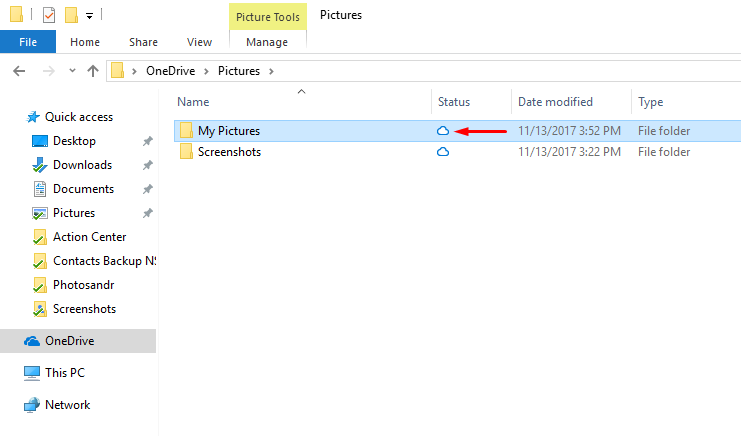741x436 pixels.
Task: Select Quick access in the navigation pane
Action: coord(79,117)
